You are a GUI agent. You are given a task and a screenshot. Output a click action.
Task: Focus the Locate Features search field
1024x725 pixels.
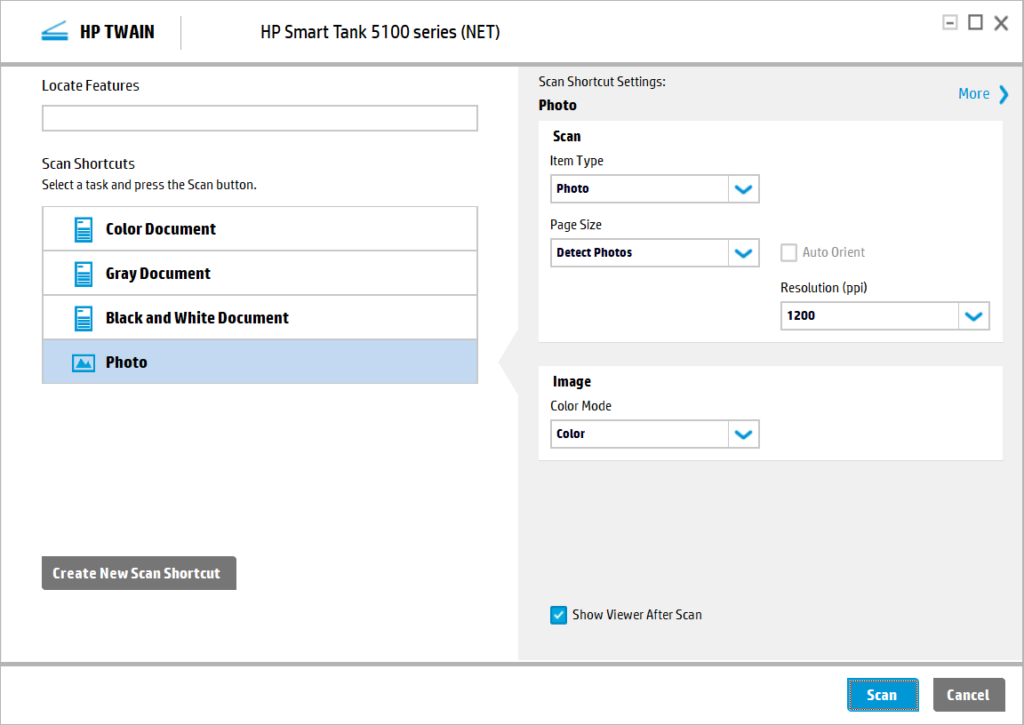(x=260, y=118)
